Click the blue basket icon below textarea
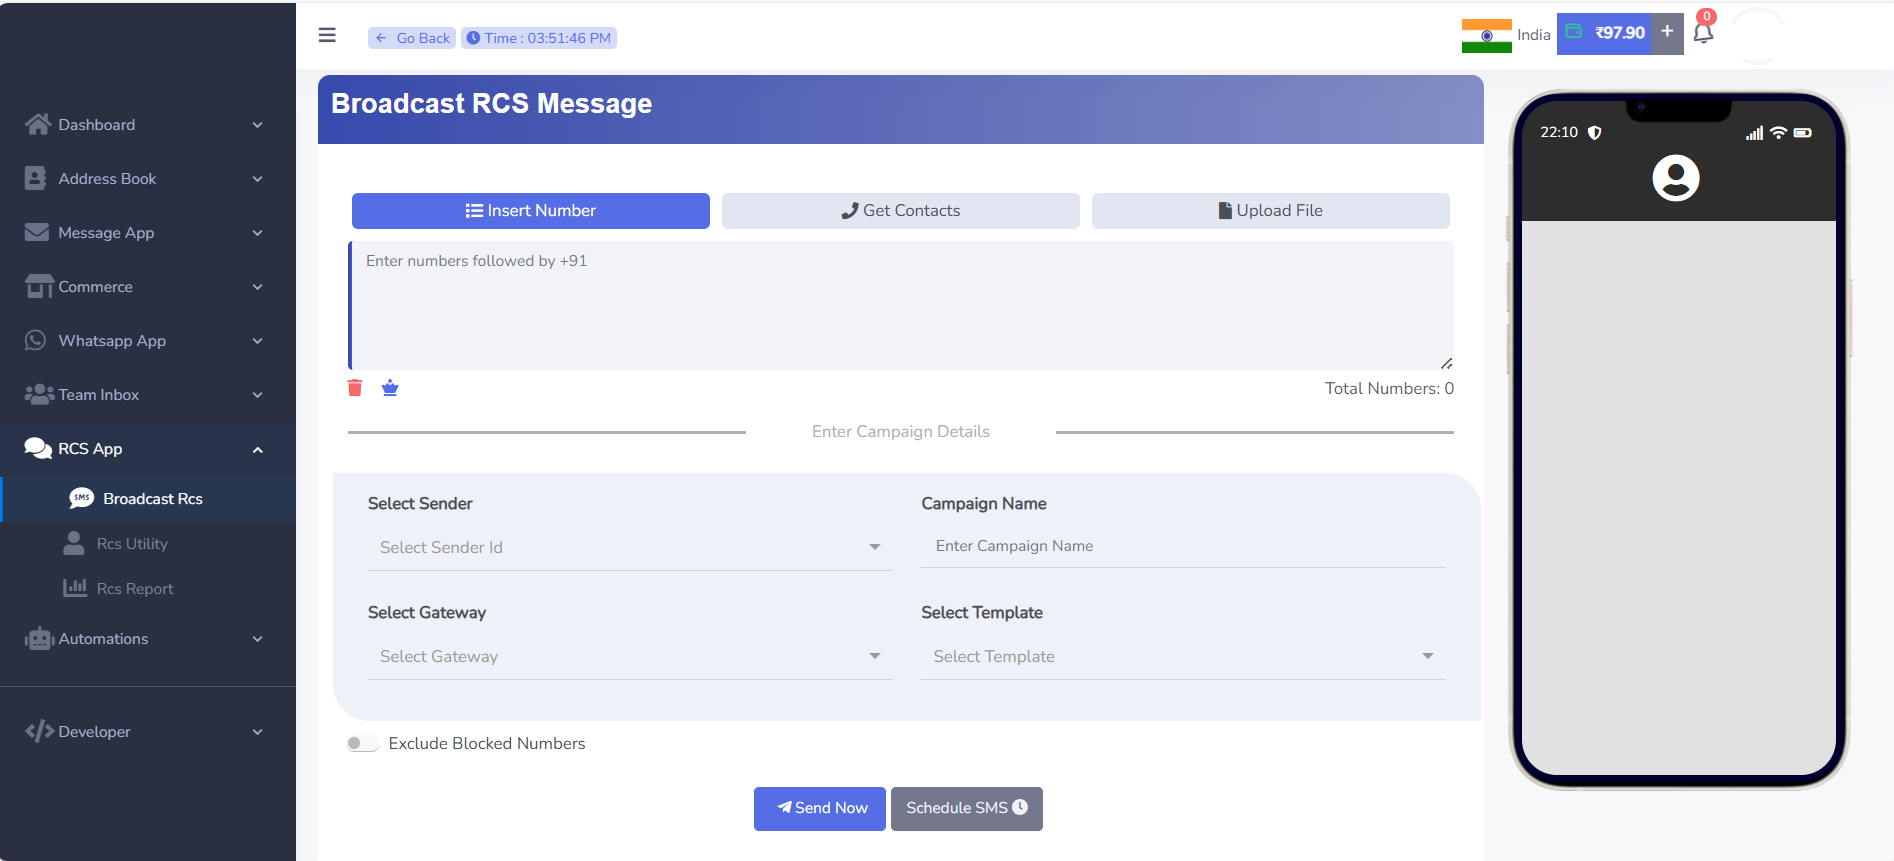Viewport: 1894px width, 861px height. tap(390, 388)
